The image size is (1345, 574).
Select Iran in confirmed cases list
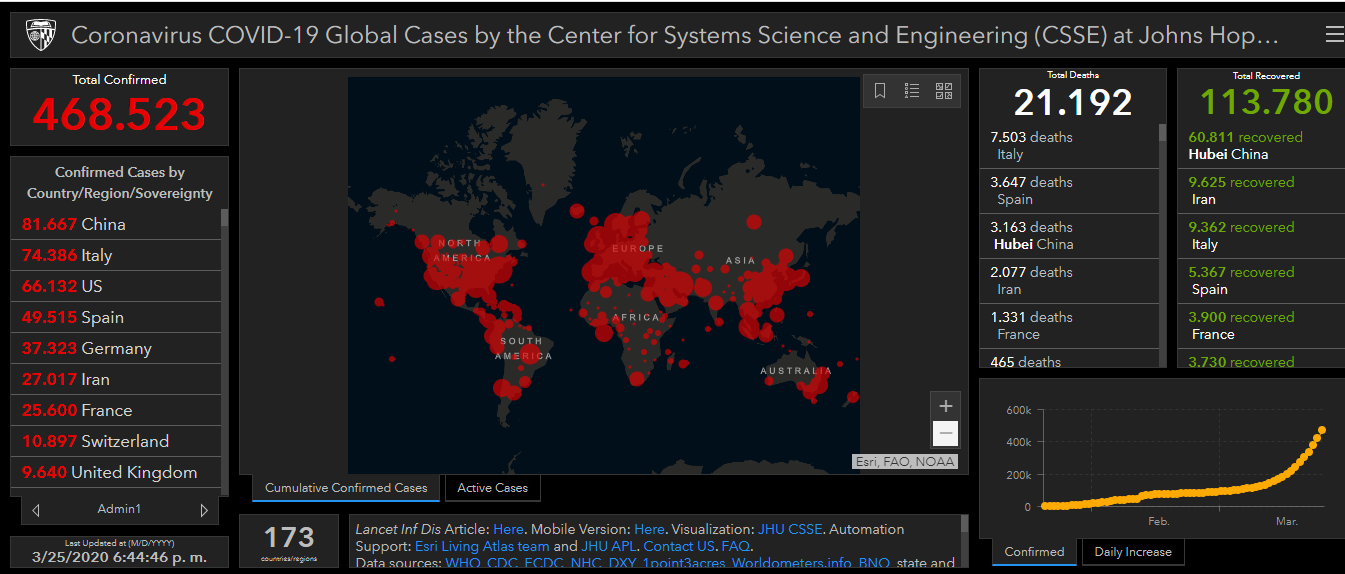point(116,379)
